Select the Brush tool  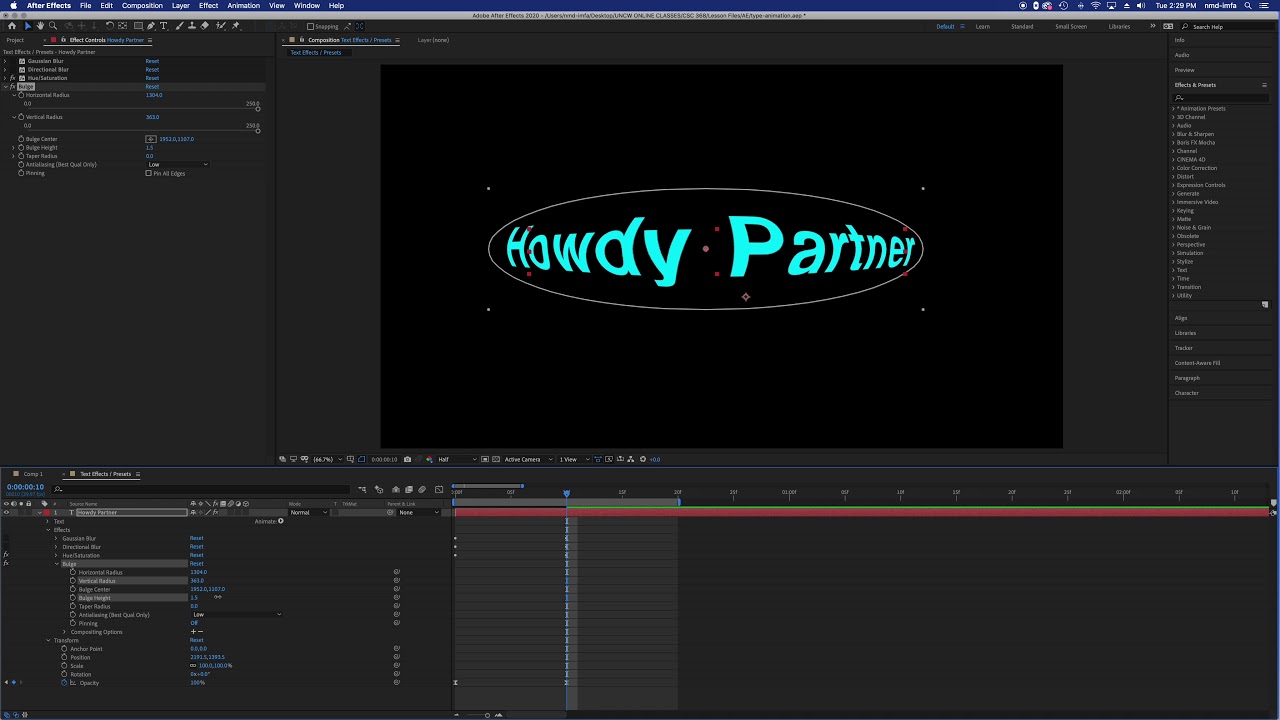(179, 26)
